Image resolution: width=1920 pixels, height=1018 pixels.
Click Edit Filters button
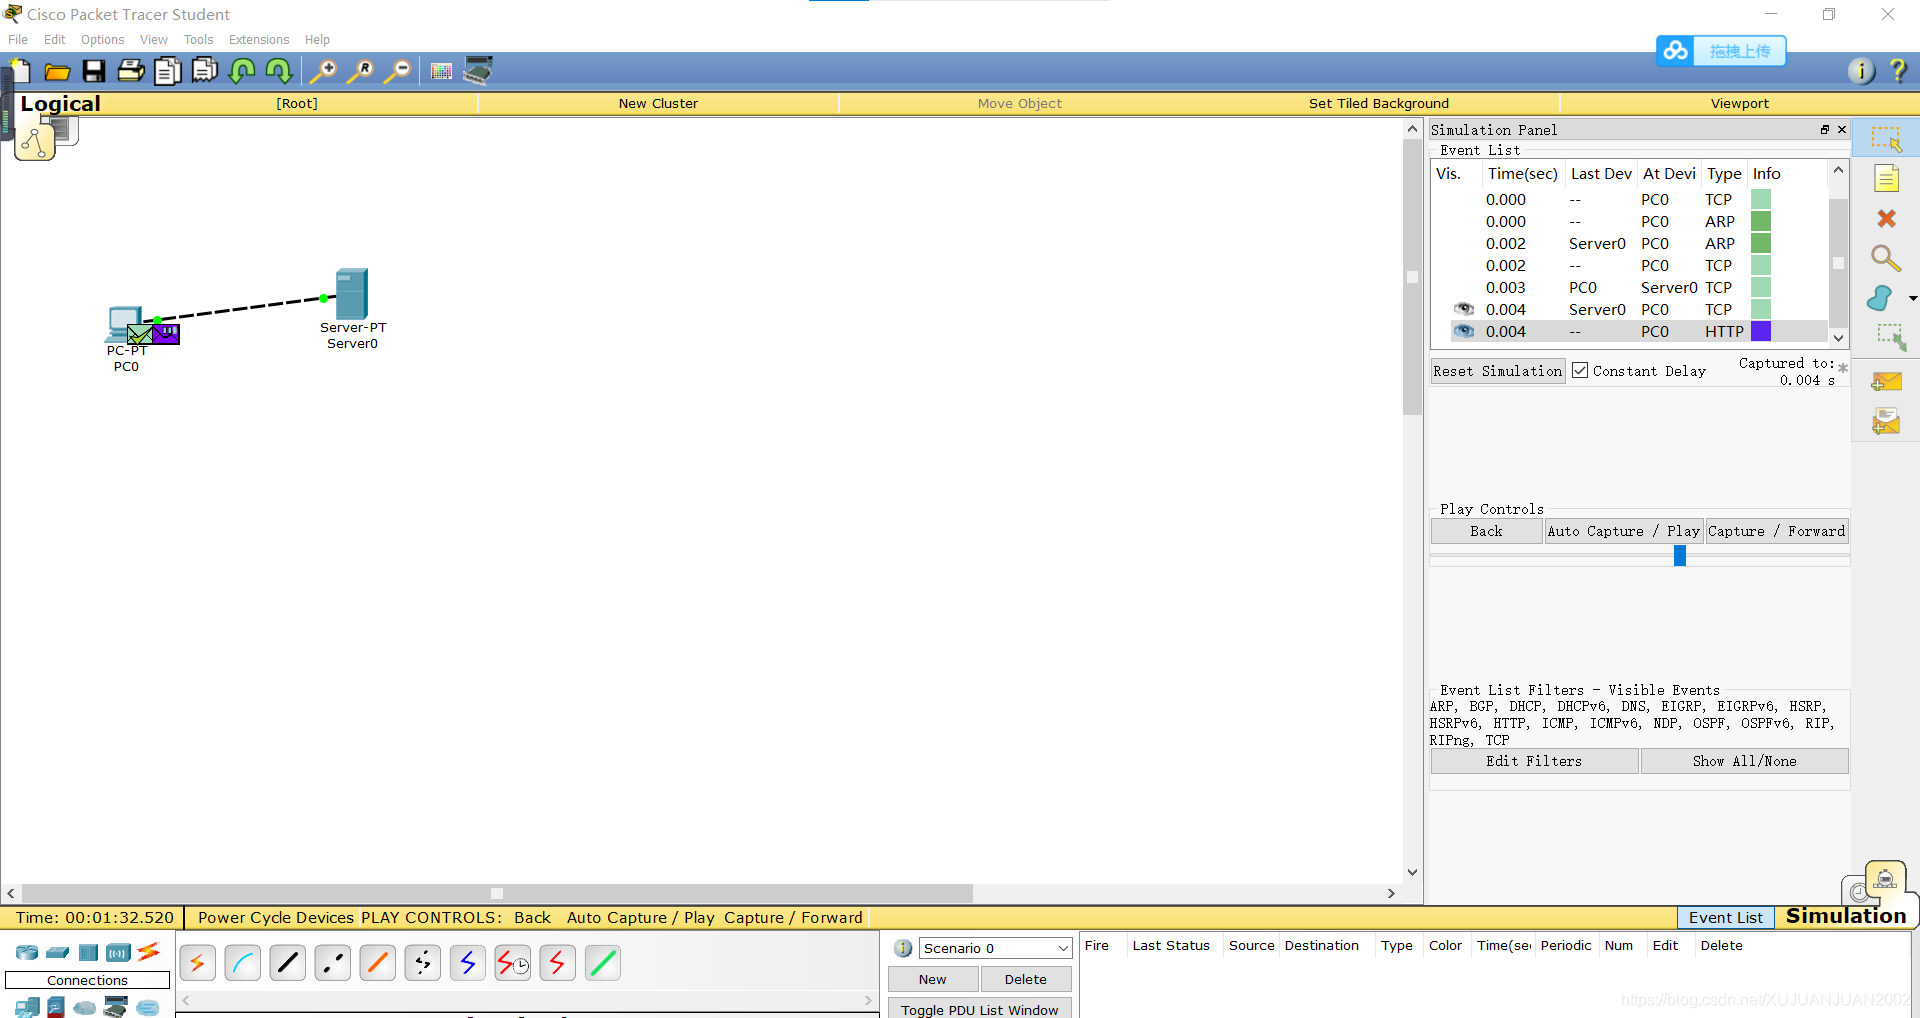(x=1534, y=761)
